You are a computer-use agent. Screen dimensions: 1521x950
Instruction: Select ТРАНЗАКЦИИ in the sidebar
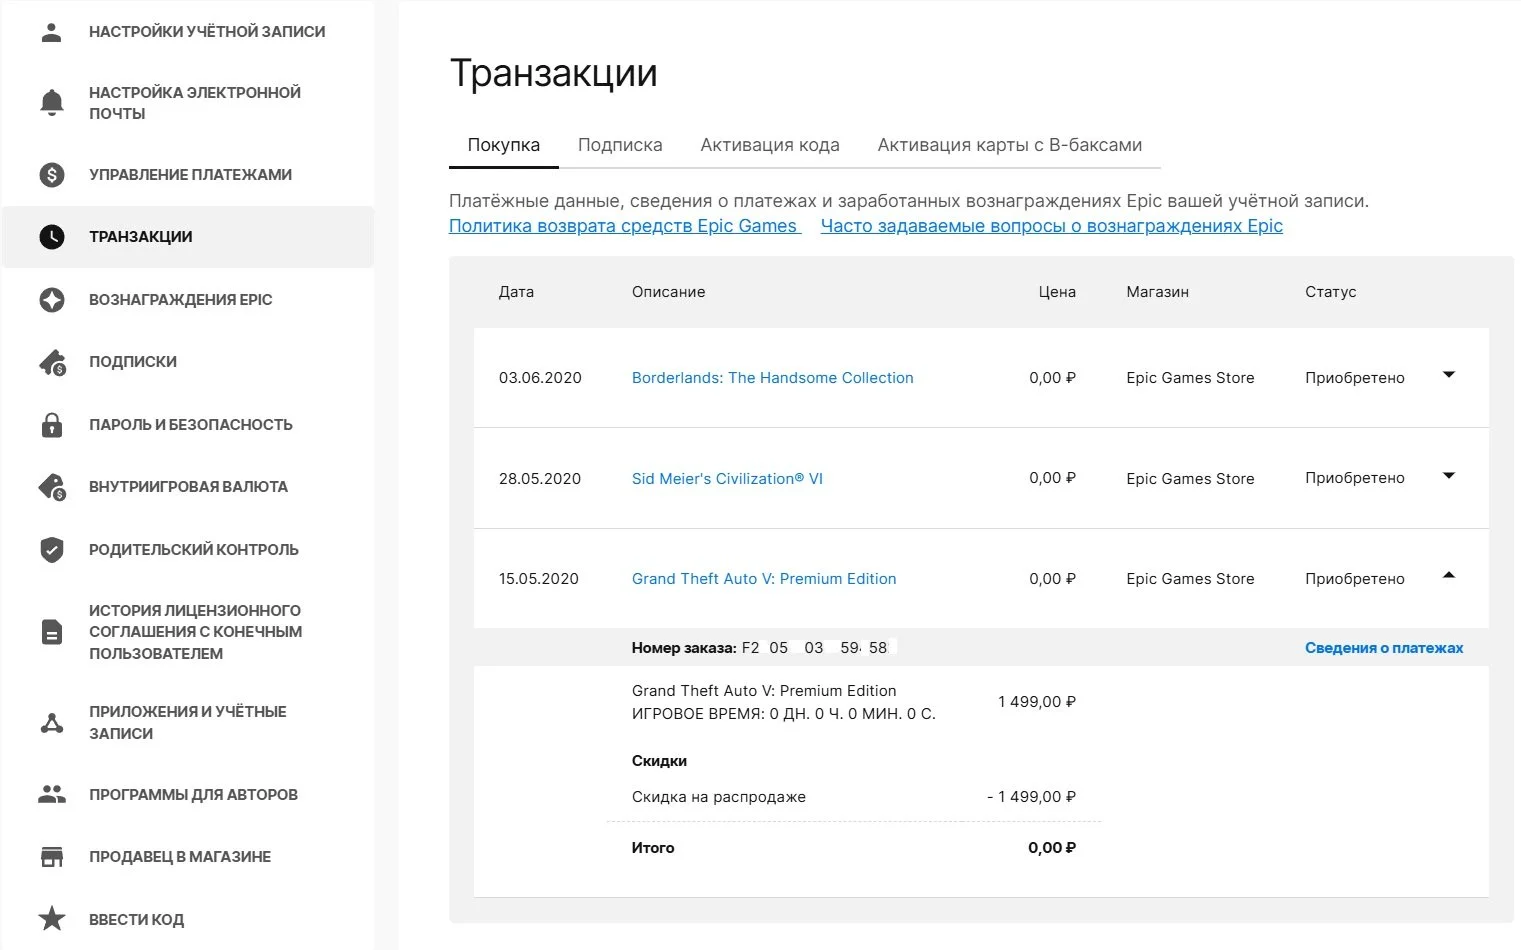click(188, 237)
